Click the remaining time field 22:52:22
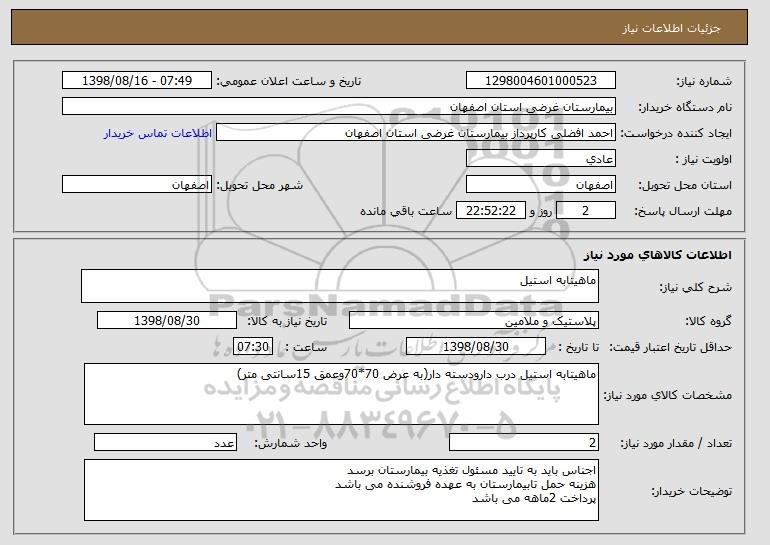 (491, 211)
